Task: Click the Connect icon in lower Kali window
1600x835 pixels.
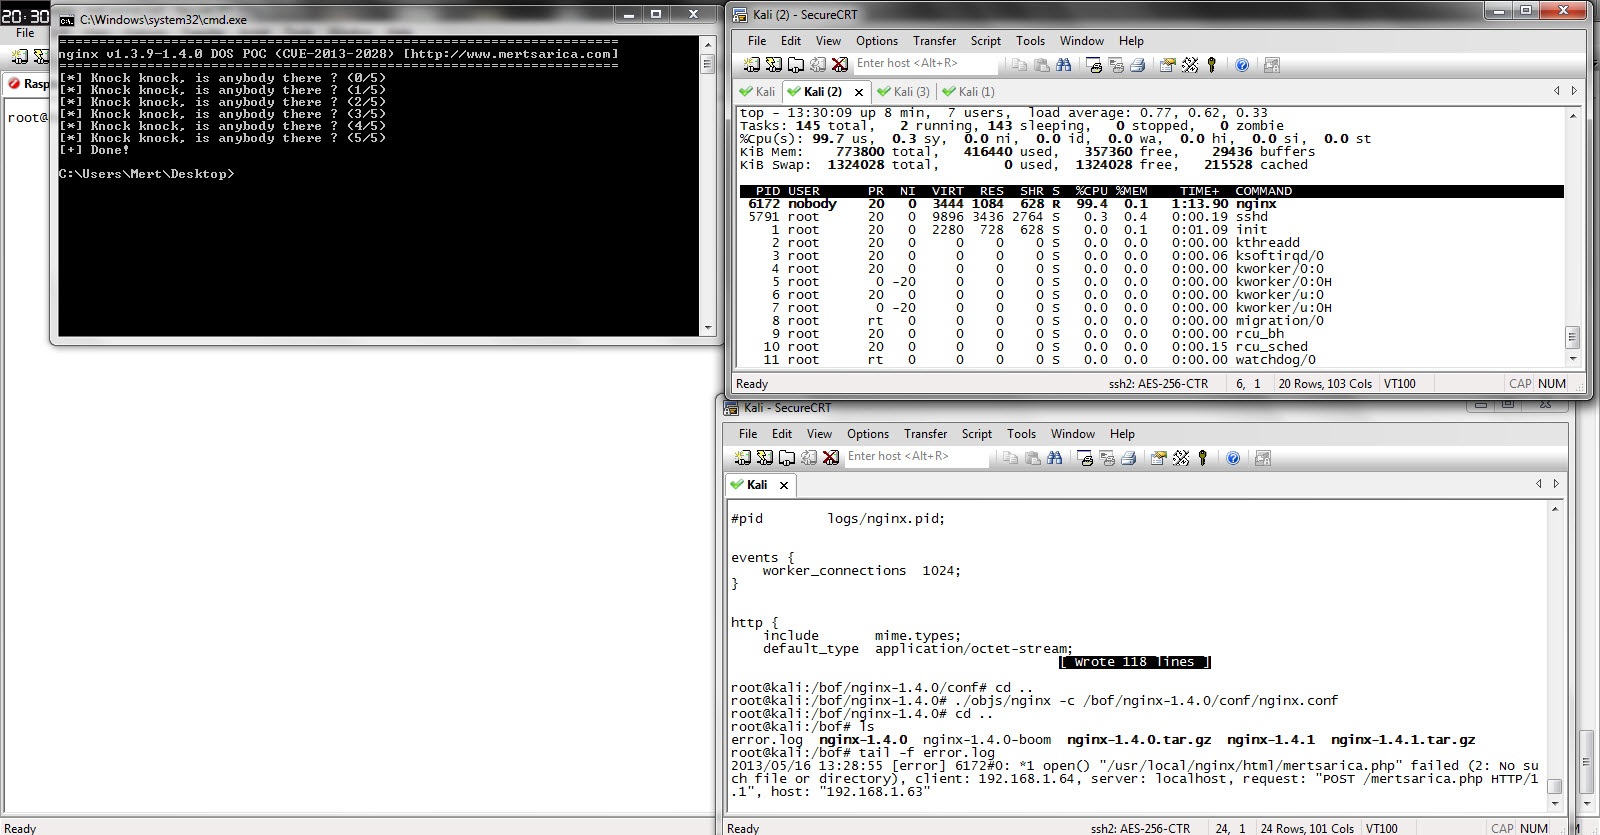Action: tap(742, 457)
